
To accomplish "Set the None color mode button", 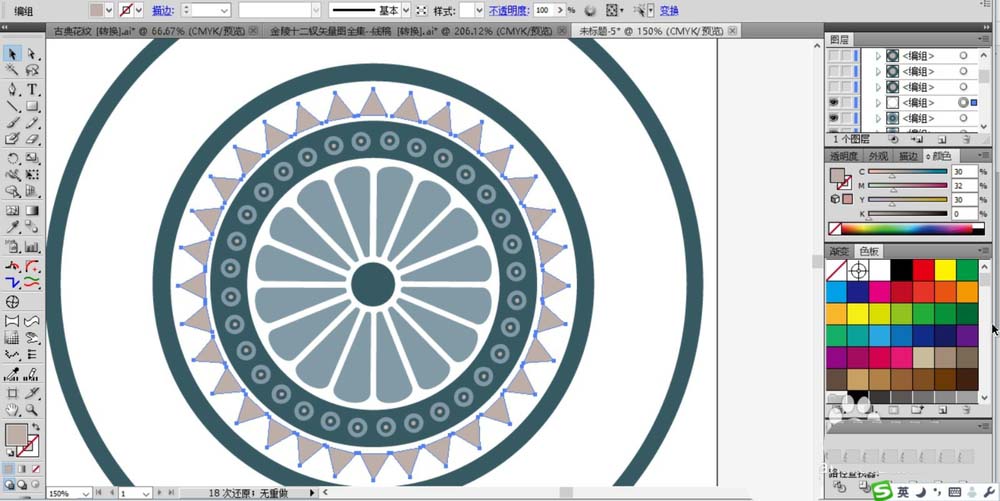I will point(36,468).
